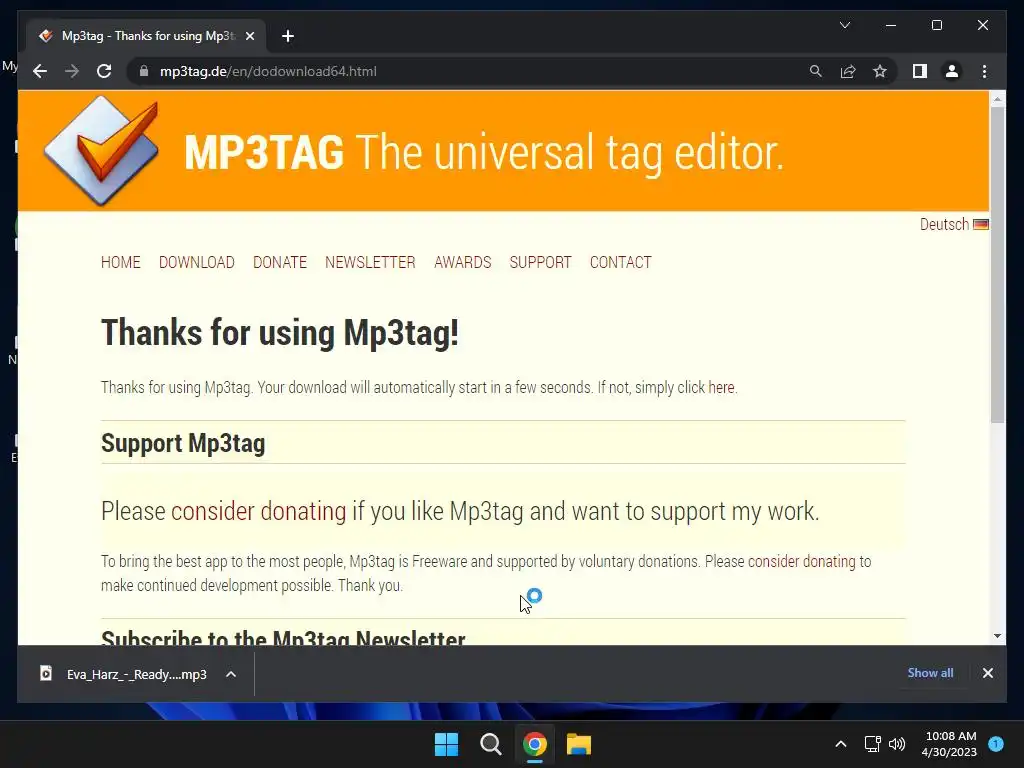
Task: Click the scrollbar up arrow
Action: (997, 99)
